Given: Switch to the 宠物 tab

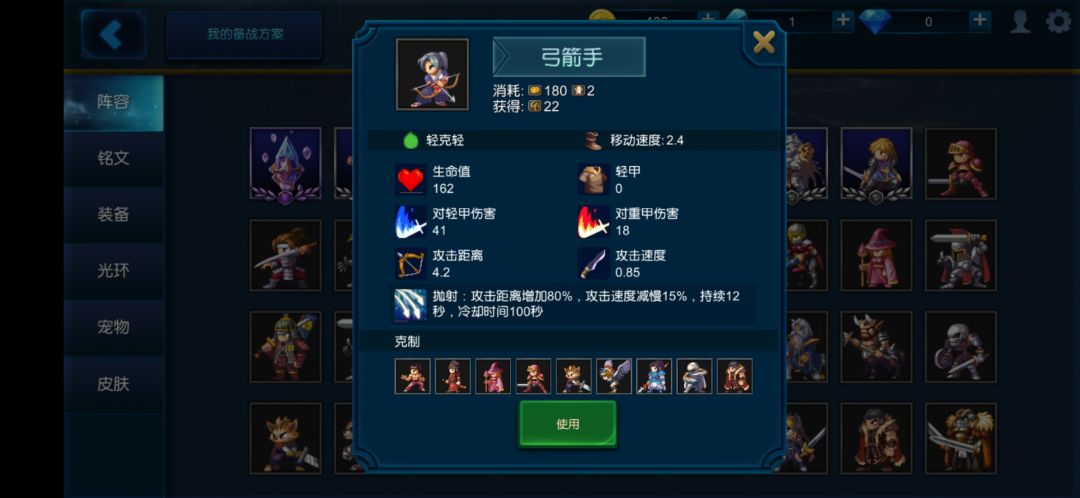Looking at the screenshot, I should click(114, 327).
